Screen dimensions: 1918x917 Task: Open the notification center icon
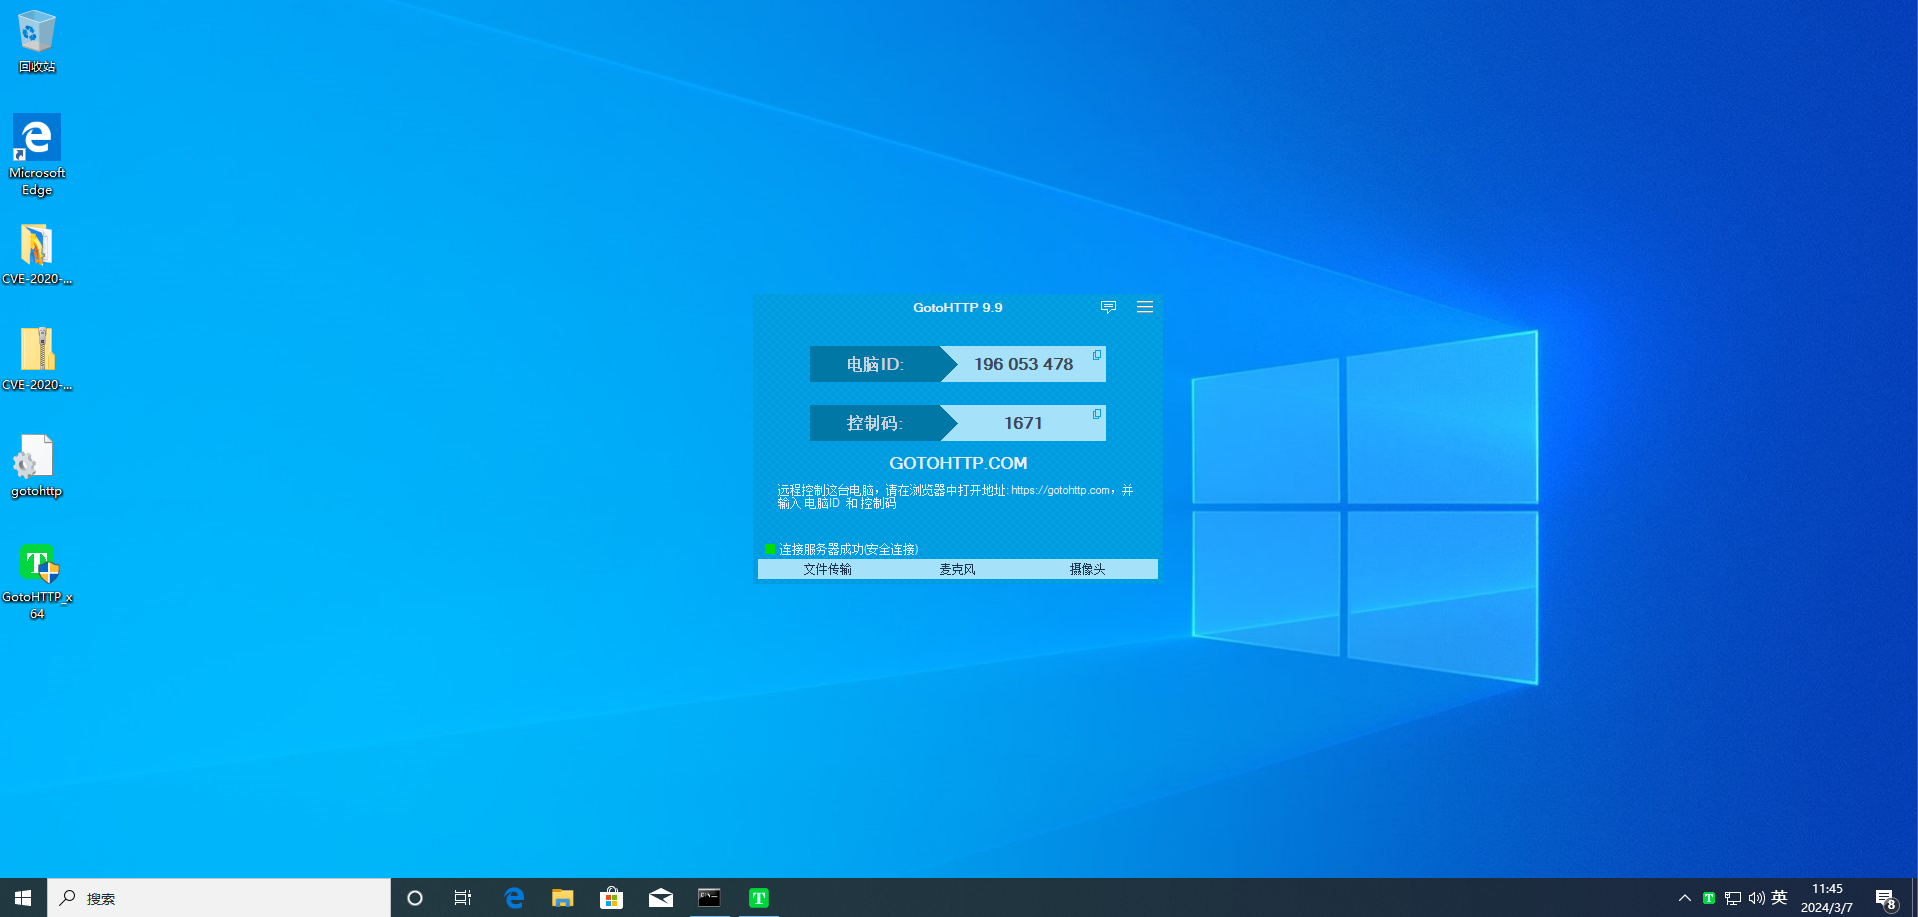[1885, 898]
